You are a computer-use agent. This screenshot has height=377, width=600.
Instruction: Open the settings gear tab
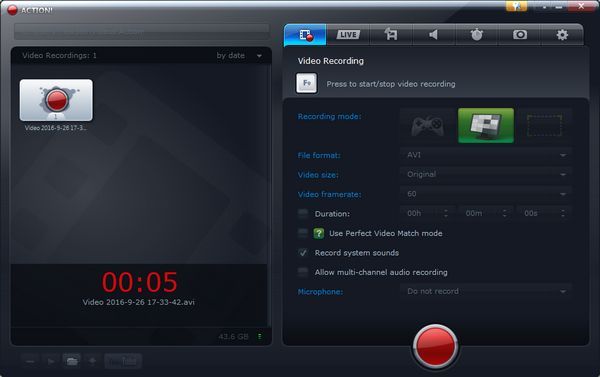tap(562, 35)
